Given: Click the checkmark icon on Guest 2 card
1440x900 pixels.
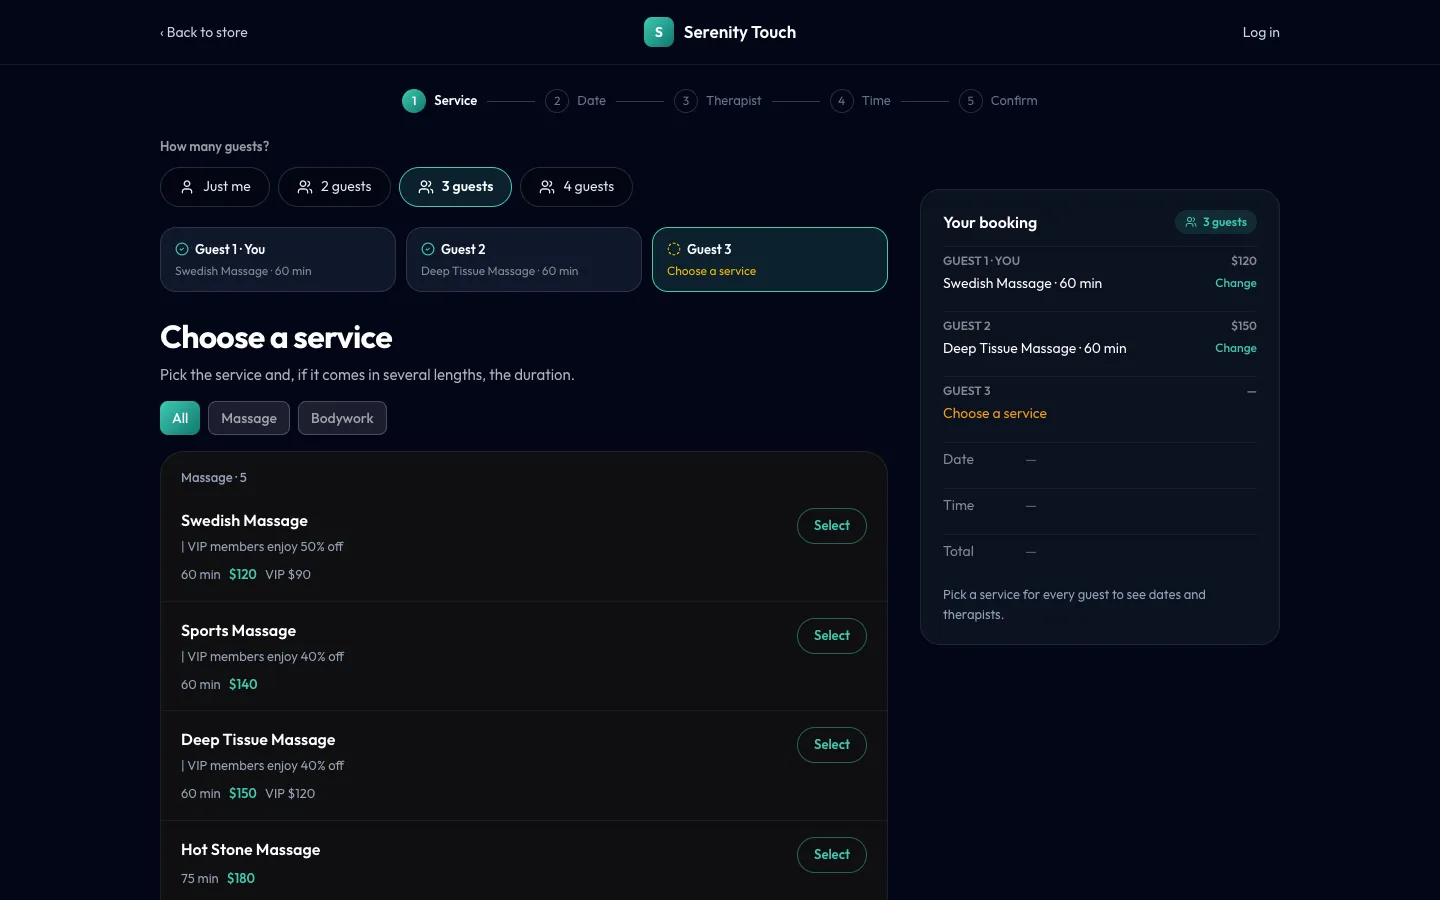Looking at the screenshot, I should tap(428, 249).
